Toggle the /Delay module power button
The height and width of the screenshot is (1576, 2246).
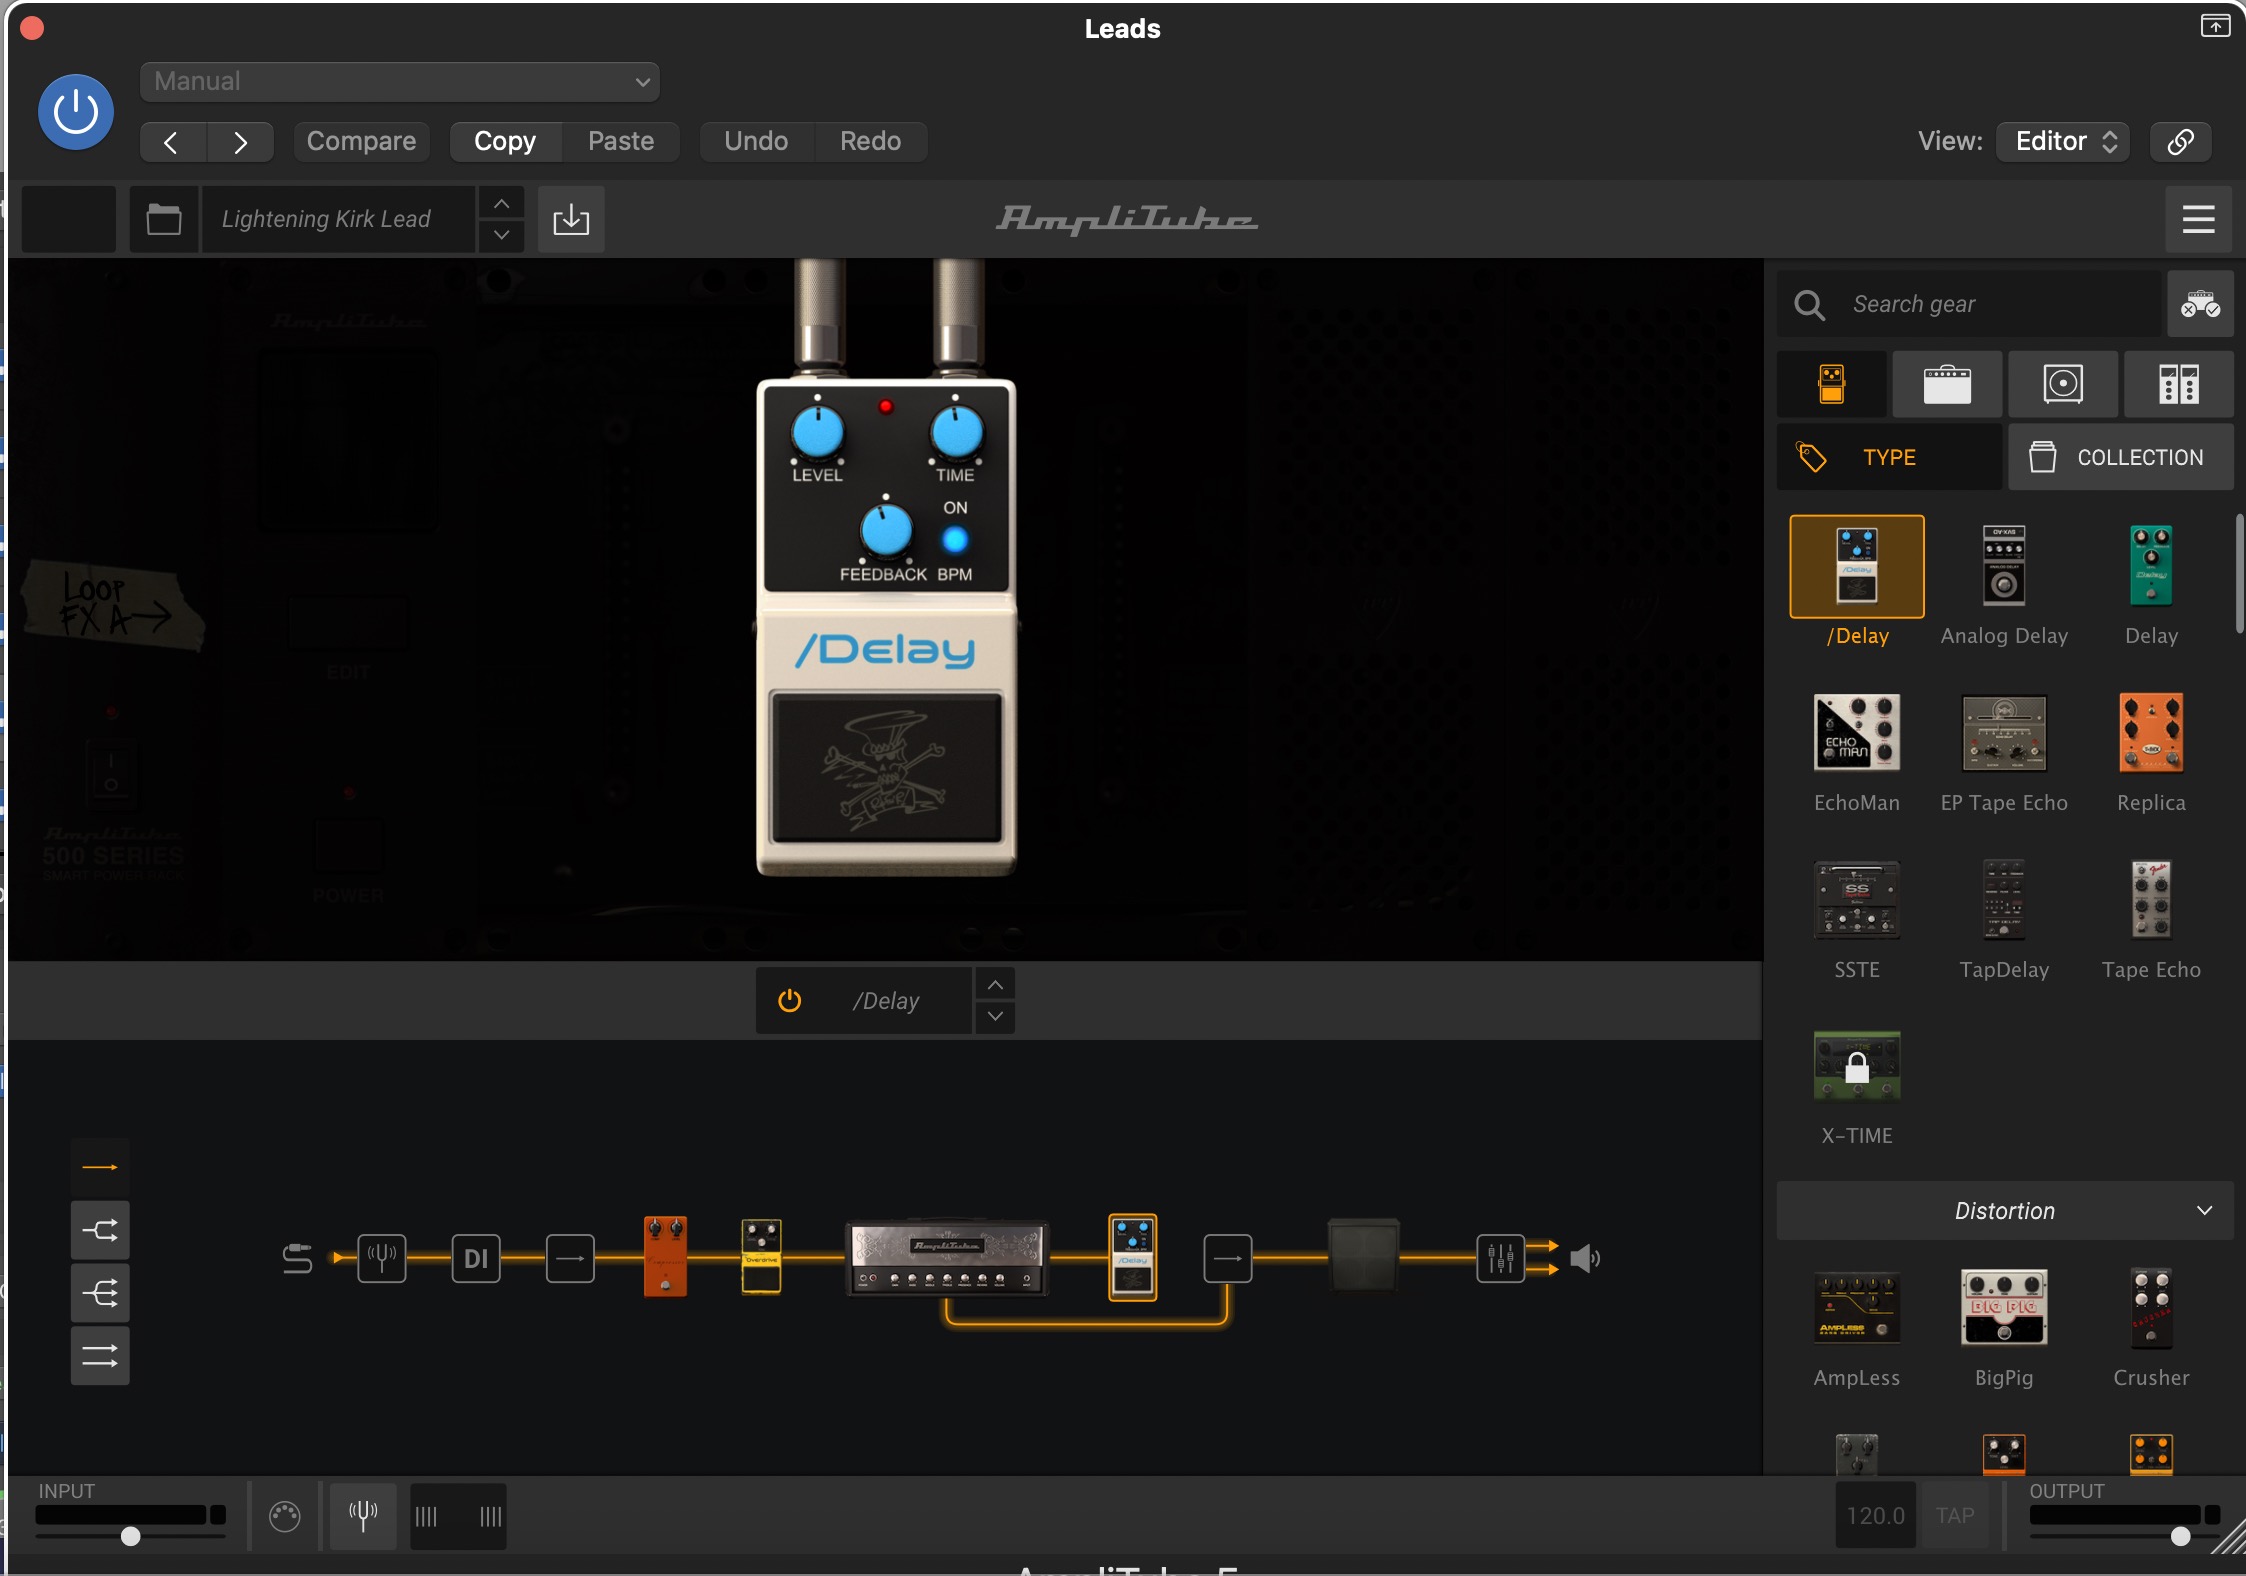[x=790, y=1001]
